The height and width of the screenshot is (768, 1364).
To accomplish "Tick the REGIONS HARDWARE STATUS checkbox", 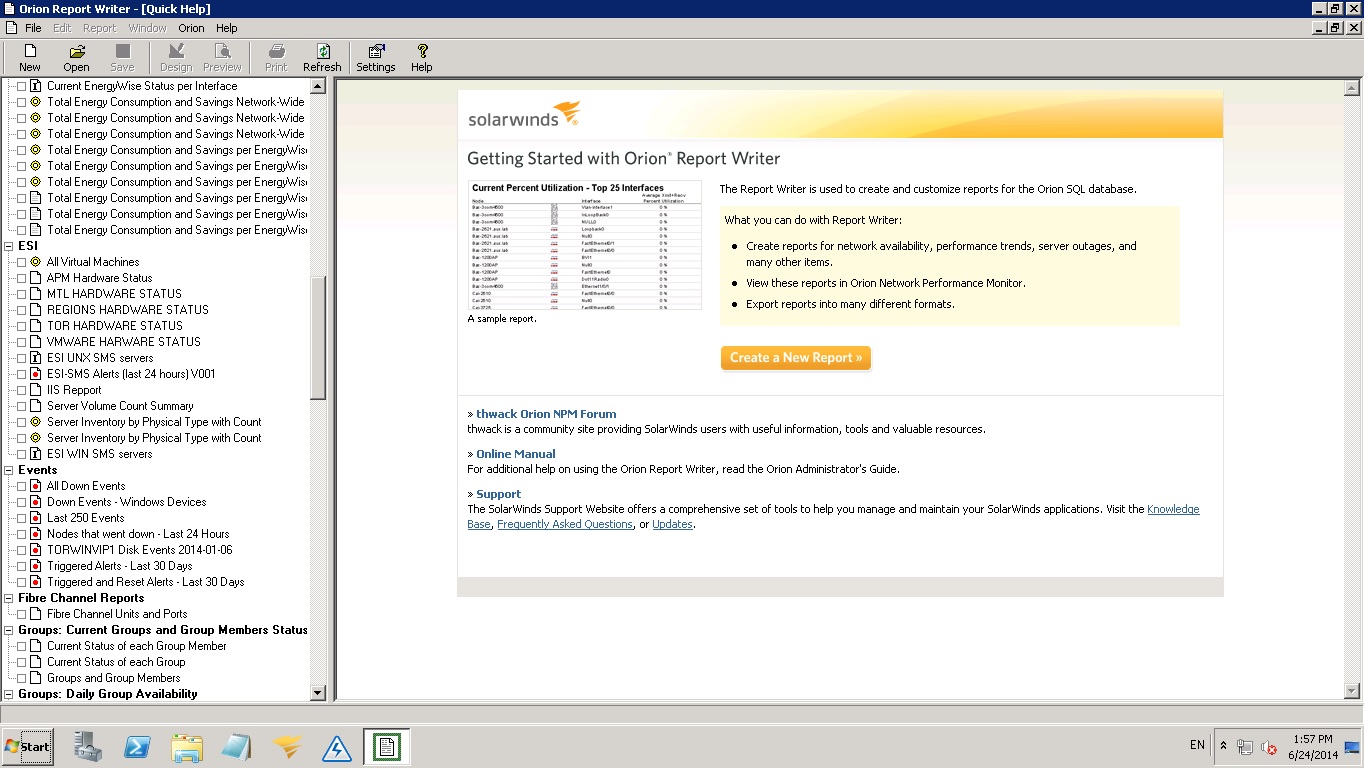I will [21, 310].
